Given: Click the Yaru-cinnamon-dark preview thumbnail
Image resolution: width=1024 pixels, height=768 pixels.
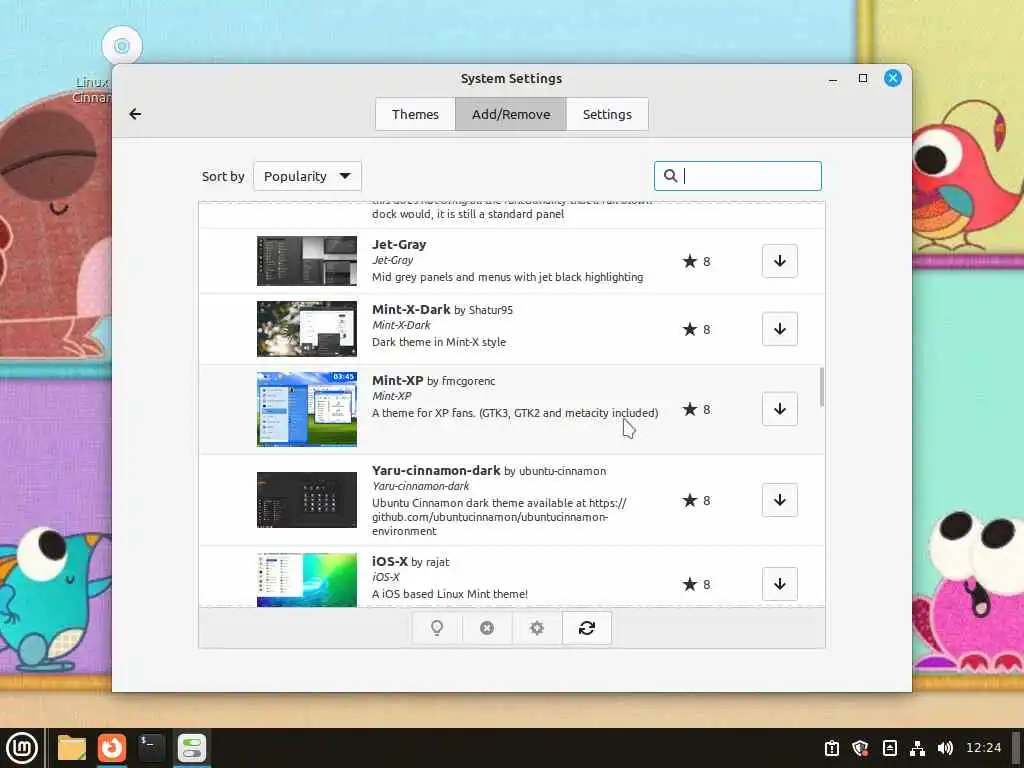Looking at the screenshot, I should pos(307,500).
